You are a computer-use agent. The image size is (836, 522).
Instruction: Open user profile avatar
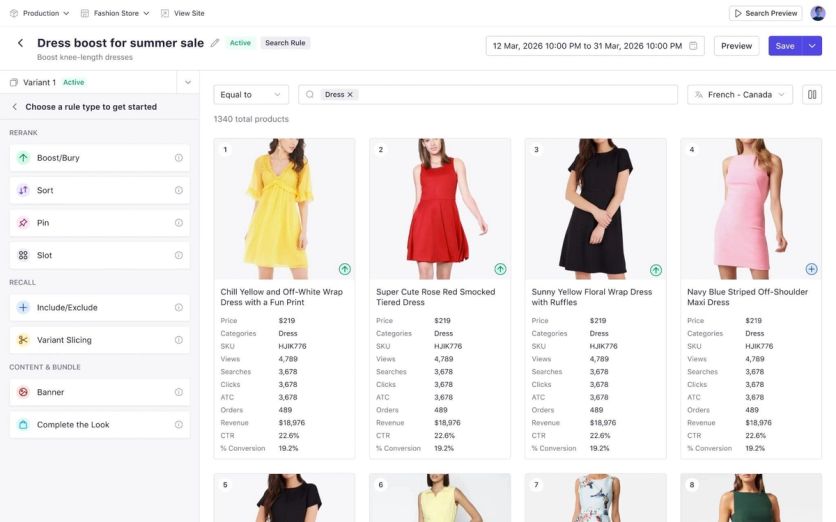(817, 13)
